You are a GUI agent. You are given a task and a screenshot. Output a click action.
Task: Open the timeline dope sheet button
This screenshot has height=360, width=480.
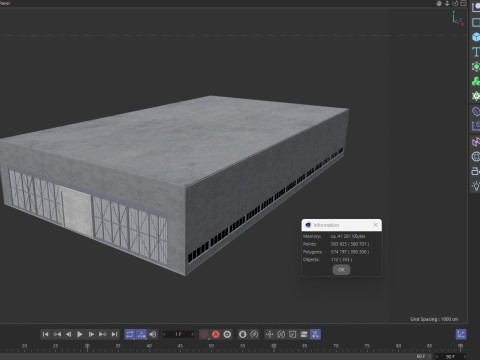(x=461, y=334)
